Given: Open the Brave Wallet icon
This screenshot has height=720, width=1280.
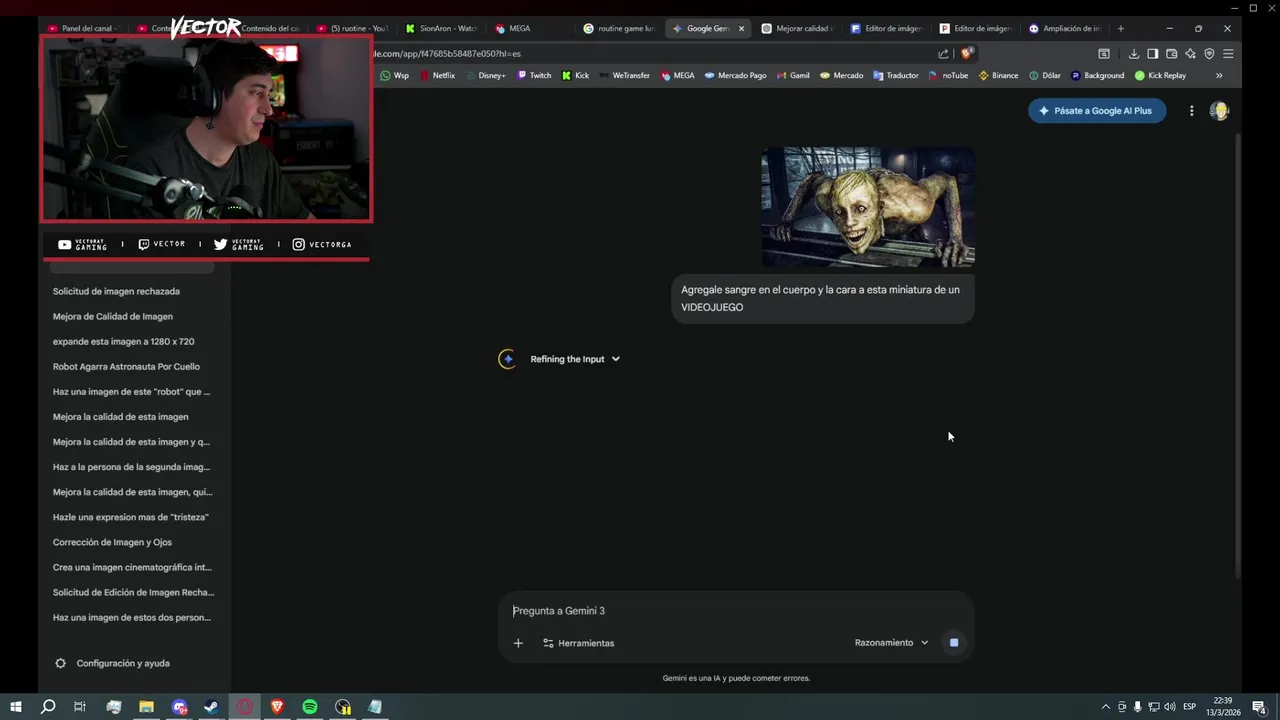Looking at the screenshot, I should 1172,54.
